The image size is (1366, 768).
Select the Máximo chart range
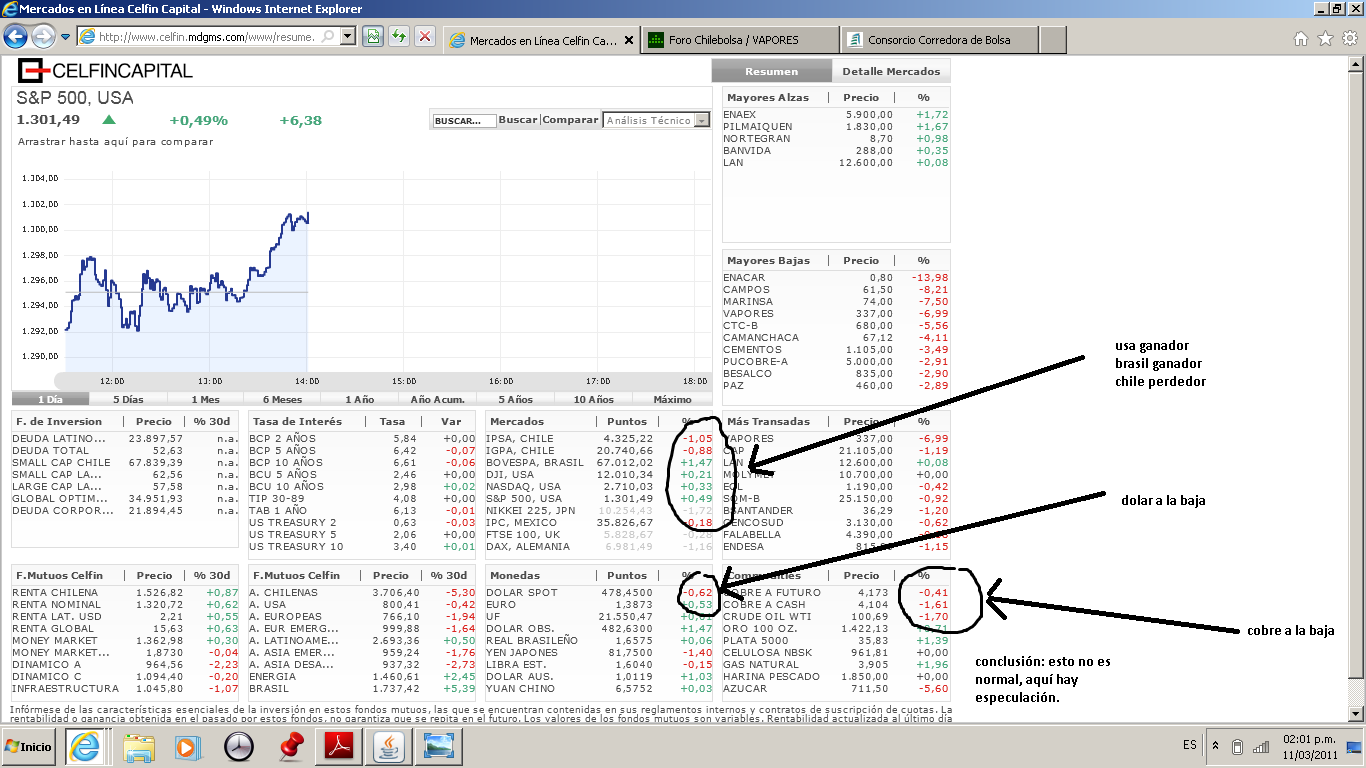point(672,399)
